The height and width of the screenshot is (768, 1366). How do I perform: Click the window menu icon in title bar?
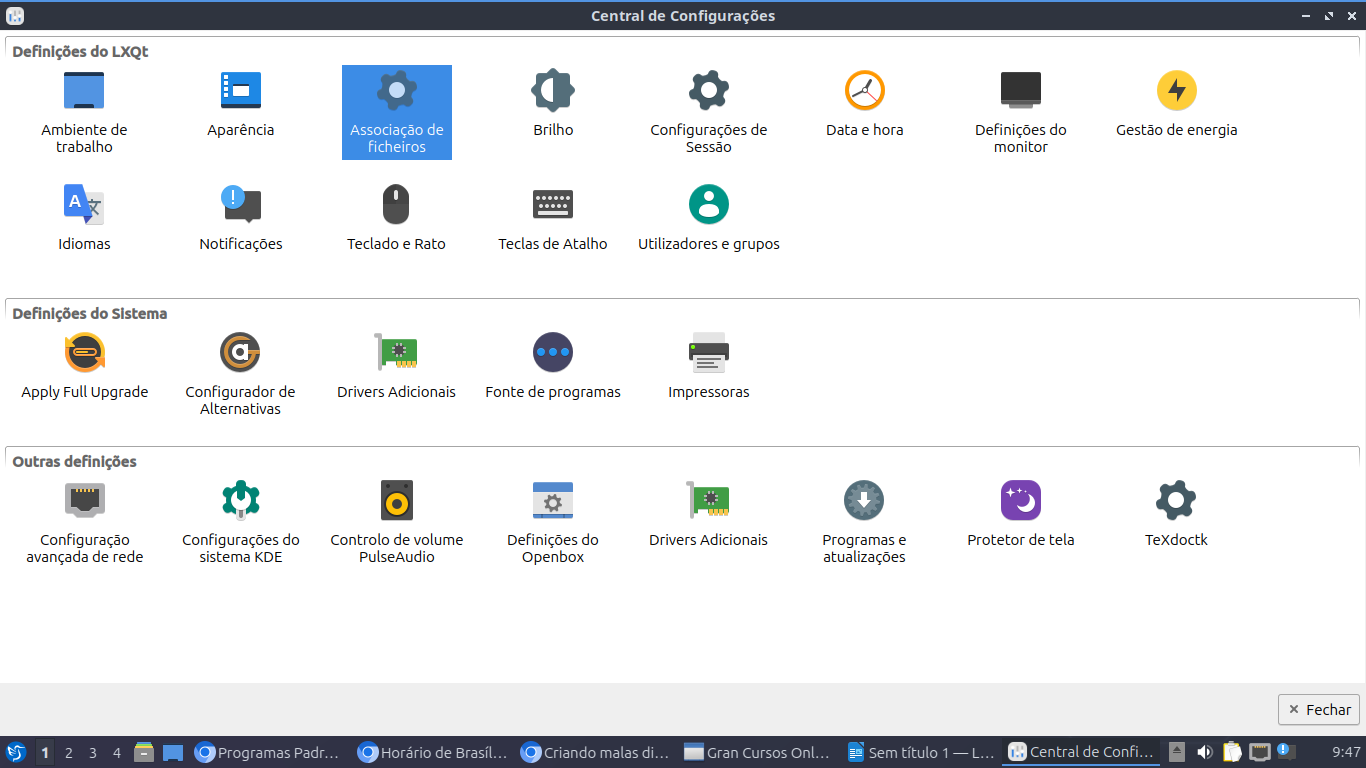(15, 15)
